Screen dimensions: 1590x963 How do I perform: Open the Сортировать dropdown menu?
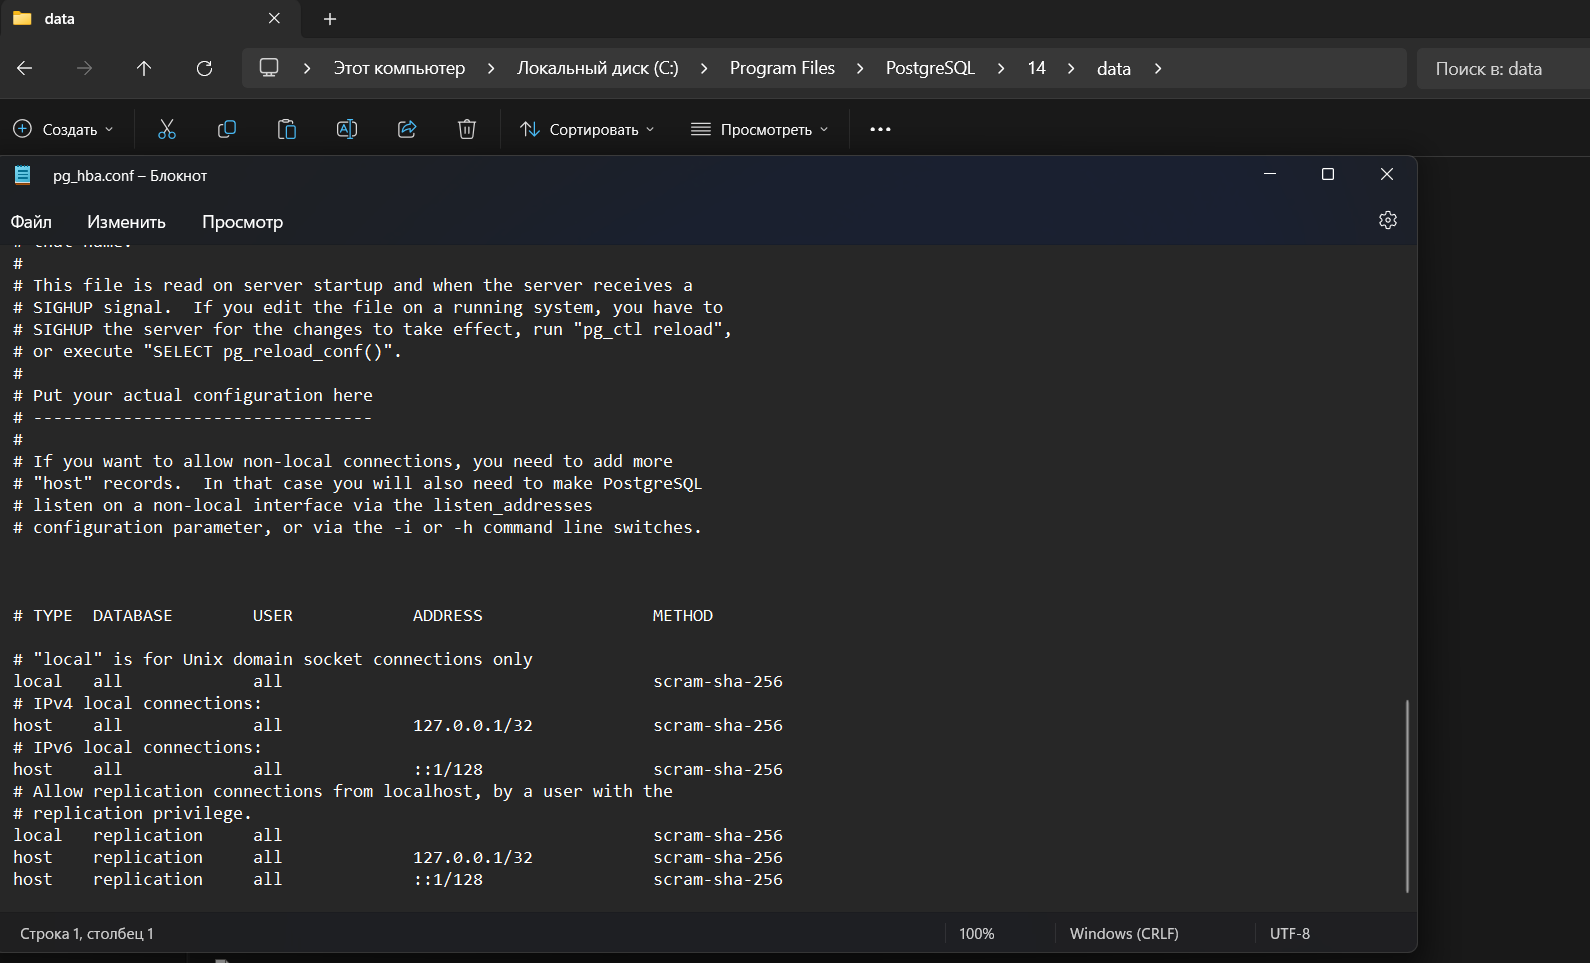pyautogui.click(x=587, y=129)
